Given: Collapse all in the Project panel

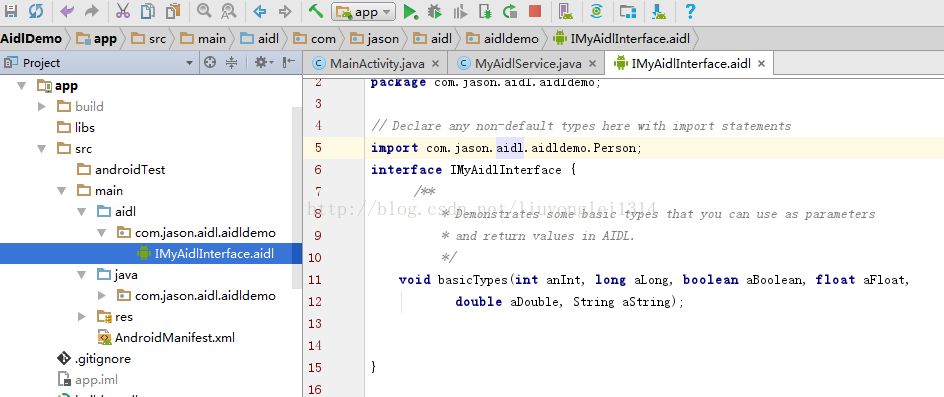Looking at the screenshot, I should tap(232, 62).
